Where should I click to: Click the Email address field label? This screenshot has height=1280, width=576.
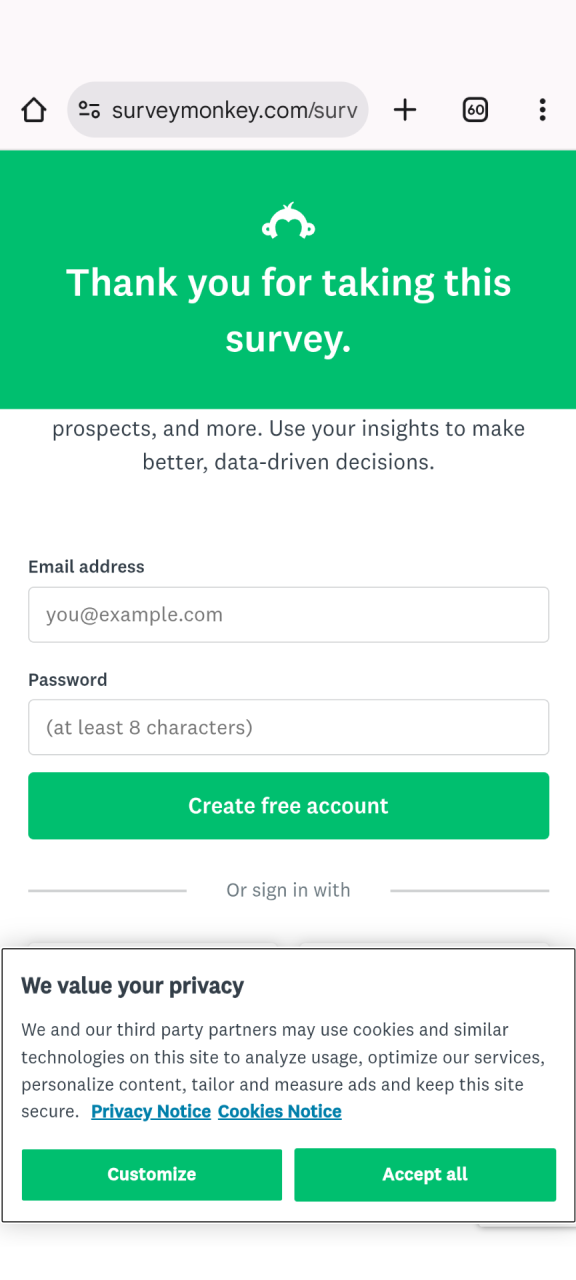pyautogui.click(x=86, y=567)
